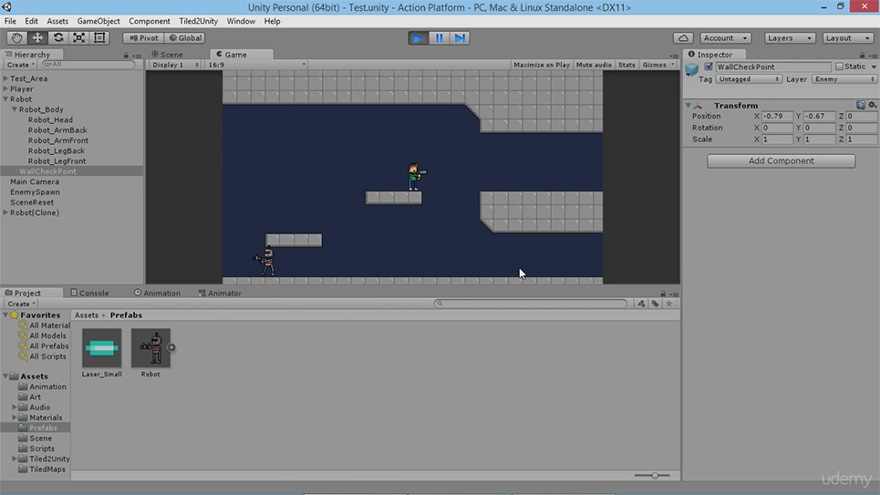Click the Hierarchy panel lock icon
880x495 pixels.
(x=126, y=55)
